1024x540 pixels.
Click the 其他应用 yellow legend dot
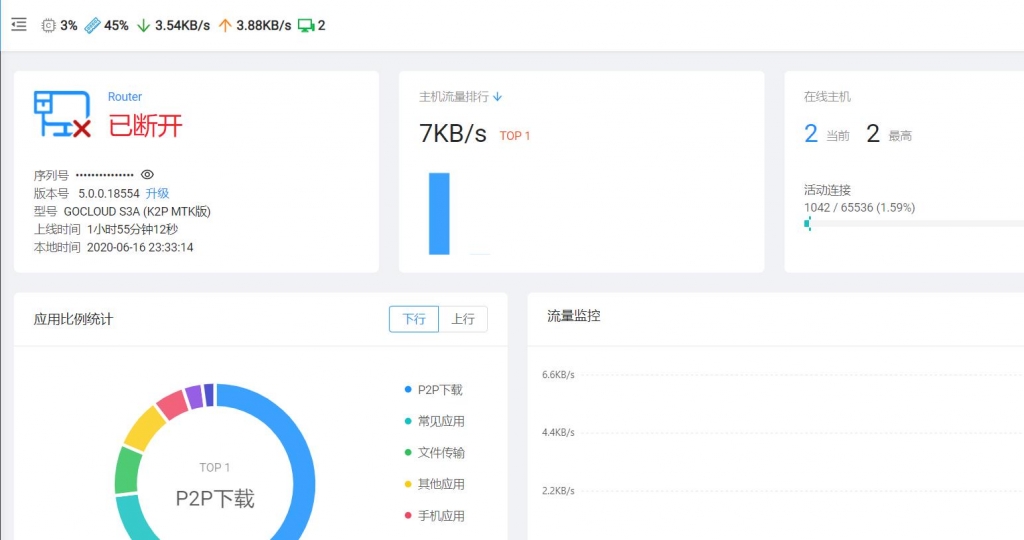point(408,484)
